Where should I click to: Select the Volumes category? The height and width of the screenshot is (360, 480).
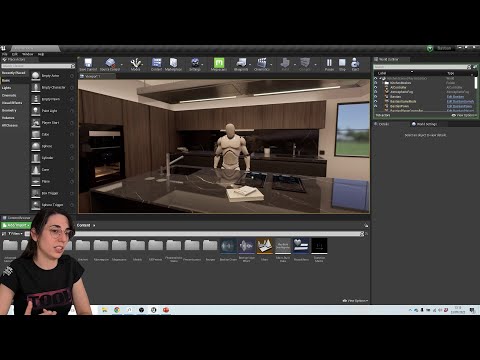pyautogui.click(x=8, y=118)
